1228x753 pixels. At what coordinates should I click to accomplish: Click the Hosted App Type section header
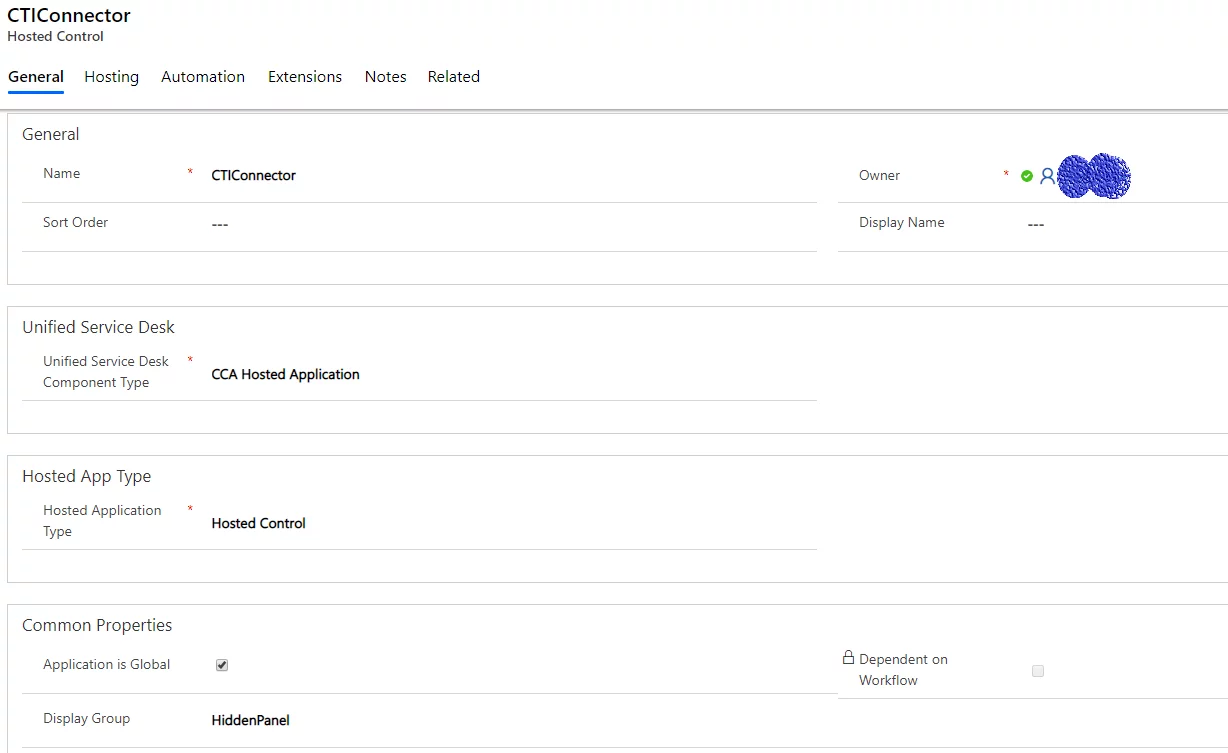(x=87, y=477)
